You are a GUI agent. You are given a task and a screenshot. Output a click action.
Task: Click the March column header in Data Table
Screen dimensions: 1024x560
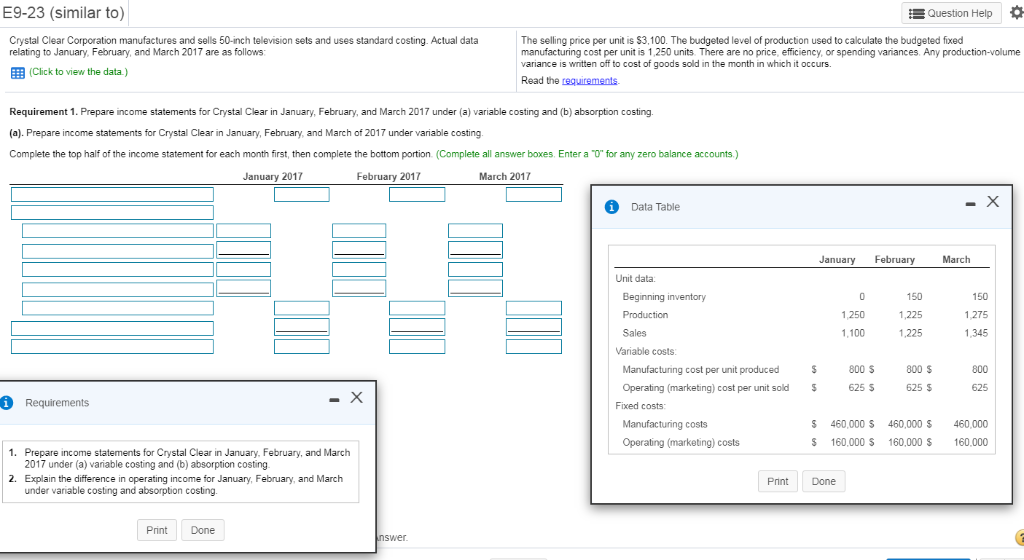click(x=956, y=259)
